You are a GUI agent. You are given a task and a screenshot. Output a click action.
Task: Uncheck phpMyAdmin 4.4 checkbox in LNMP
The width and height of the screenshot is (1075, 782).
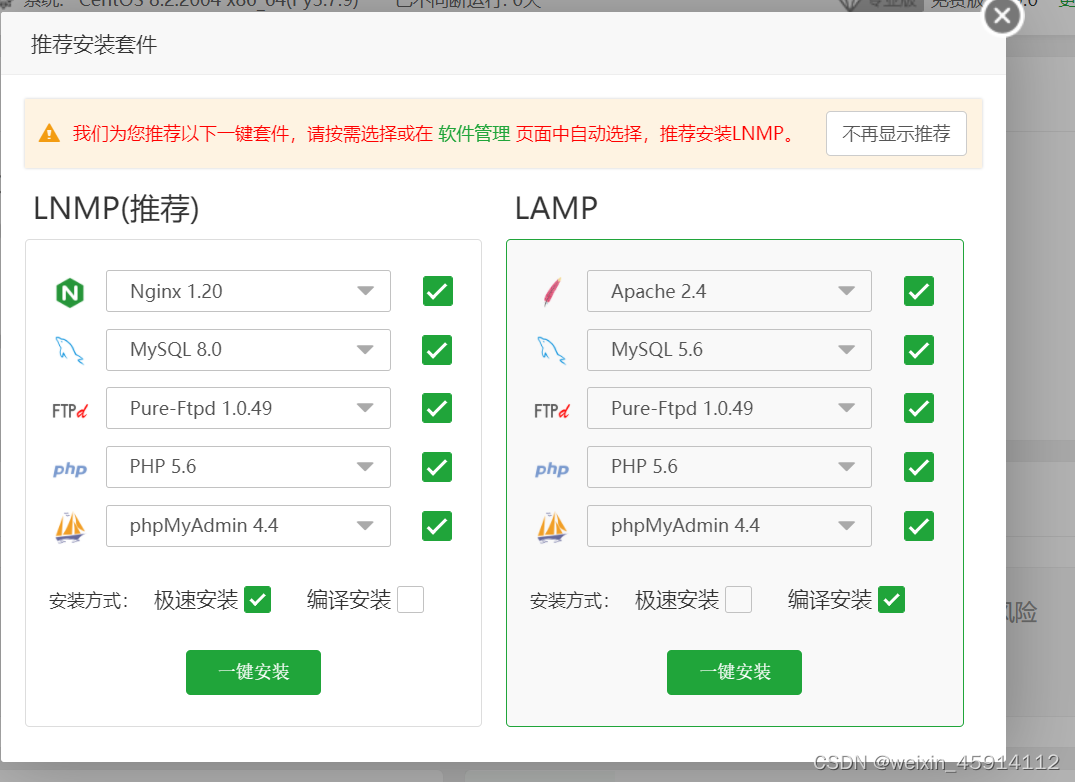click(437, 526)
